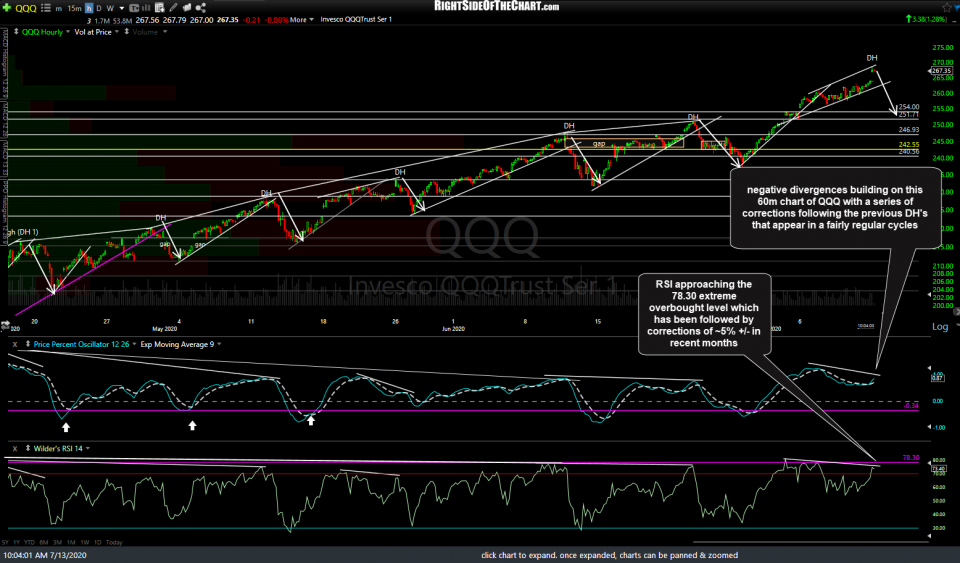Select the daily 'D' timeframe
Image resolution: width=960 pixels, height=563 pixels.
[x=99, y=9]
